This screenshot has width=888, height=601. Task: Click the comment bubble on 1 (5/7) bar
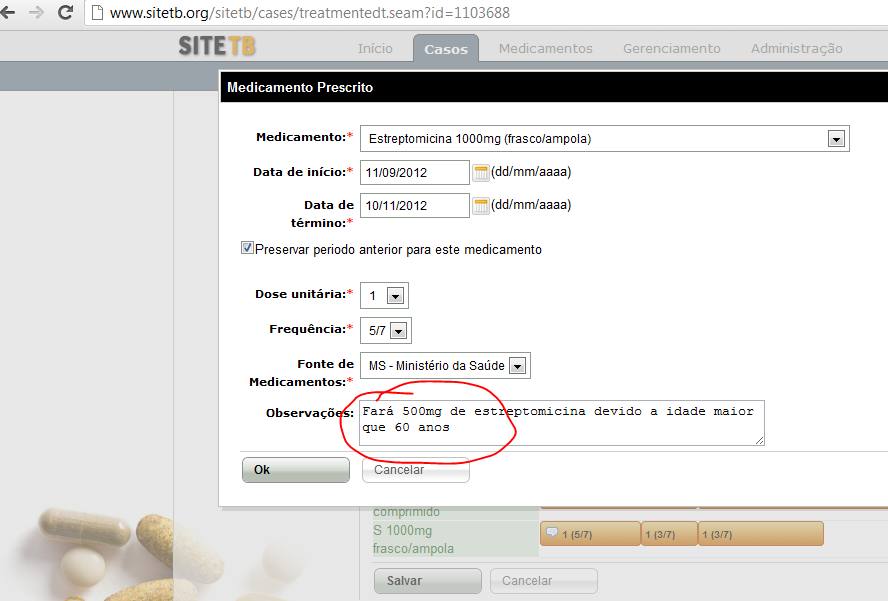pyautogui.click(x=551, y=533)
